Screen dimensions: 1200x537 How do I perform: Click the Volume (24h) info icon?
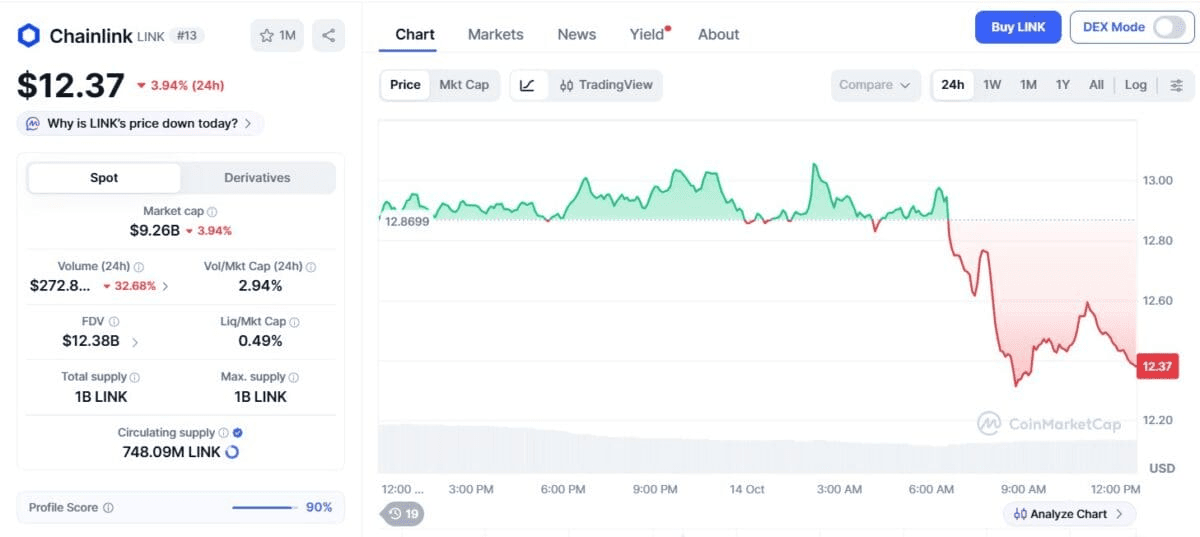tap(139, 267)
